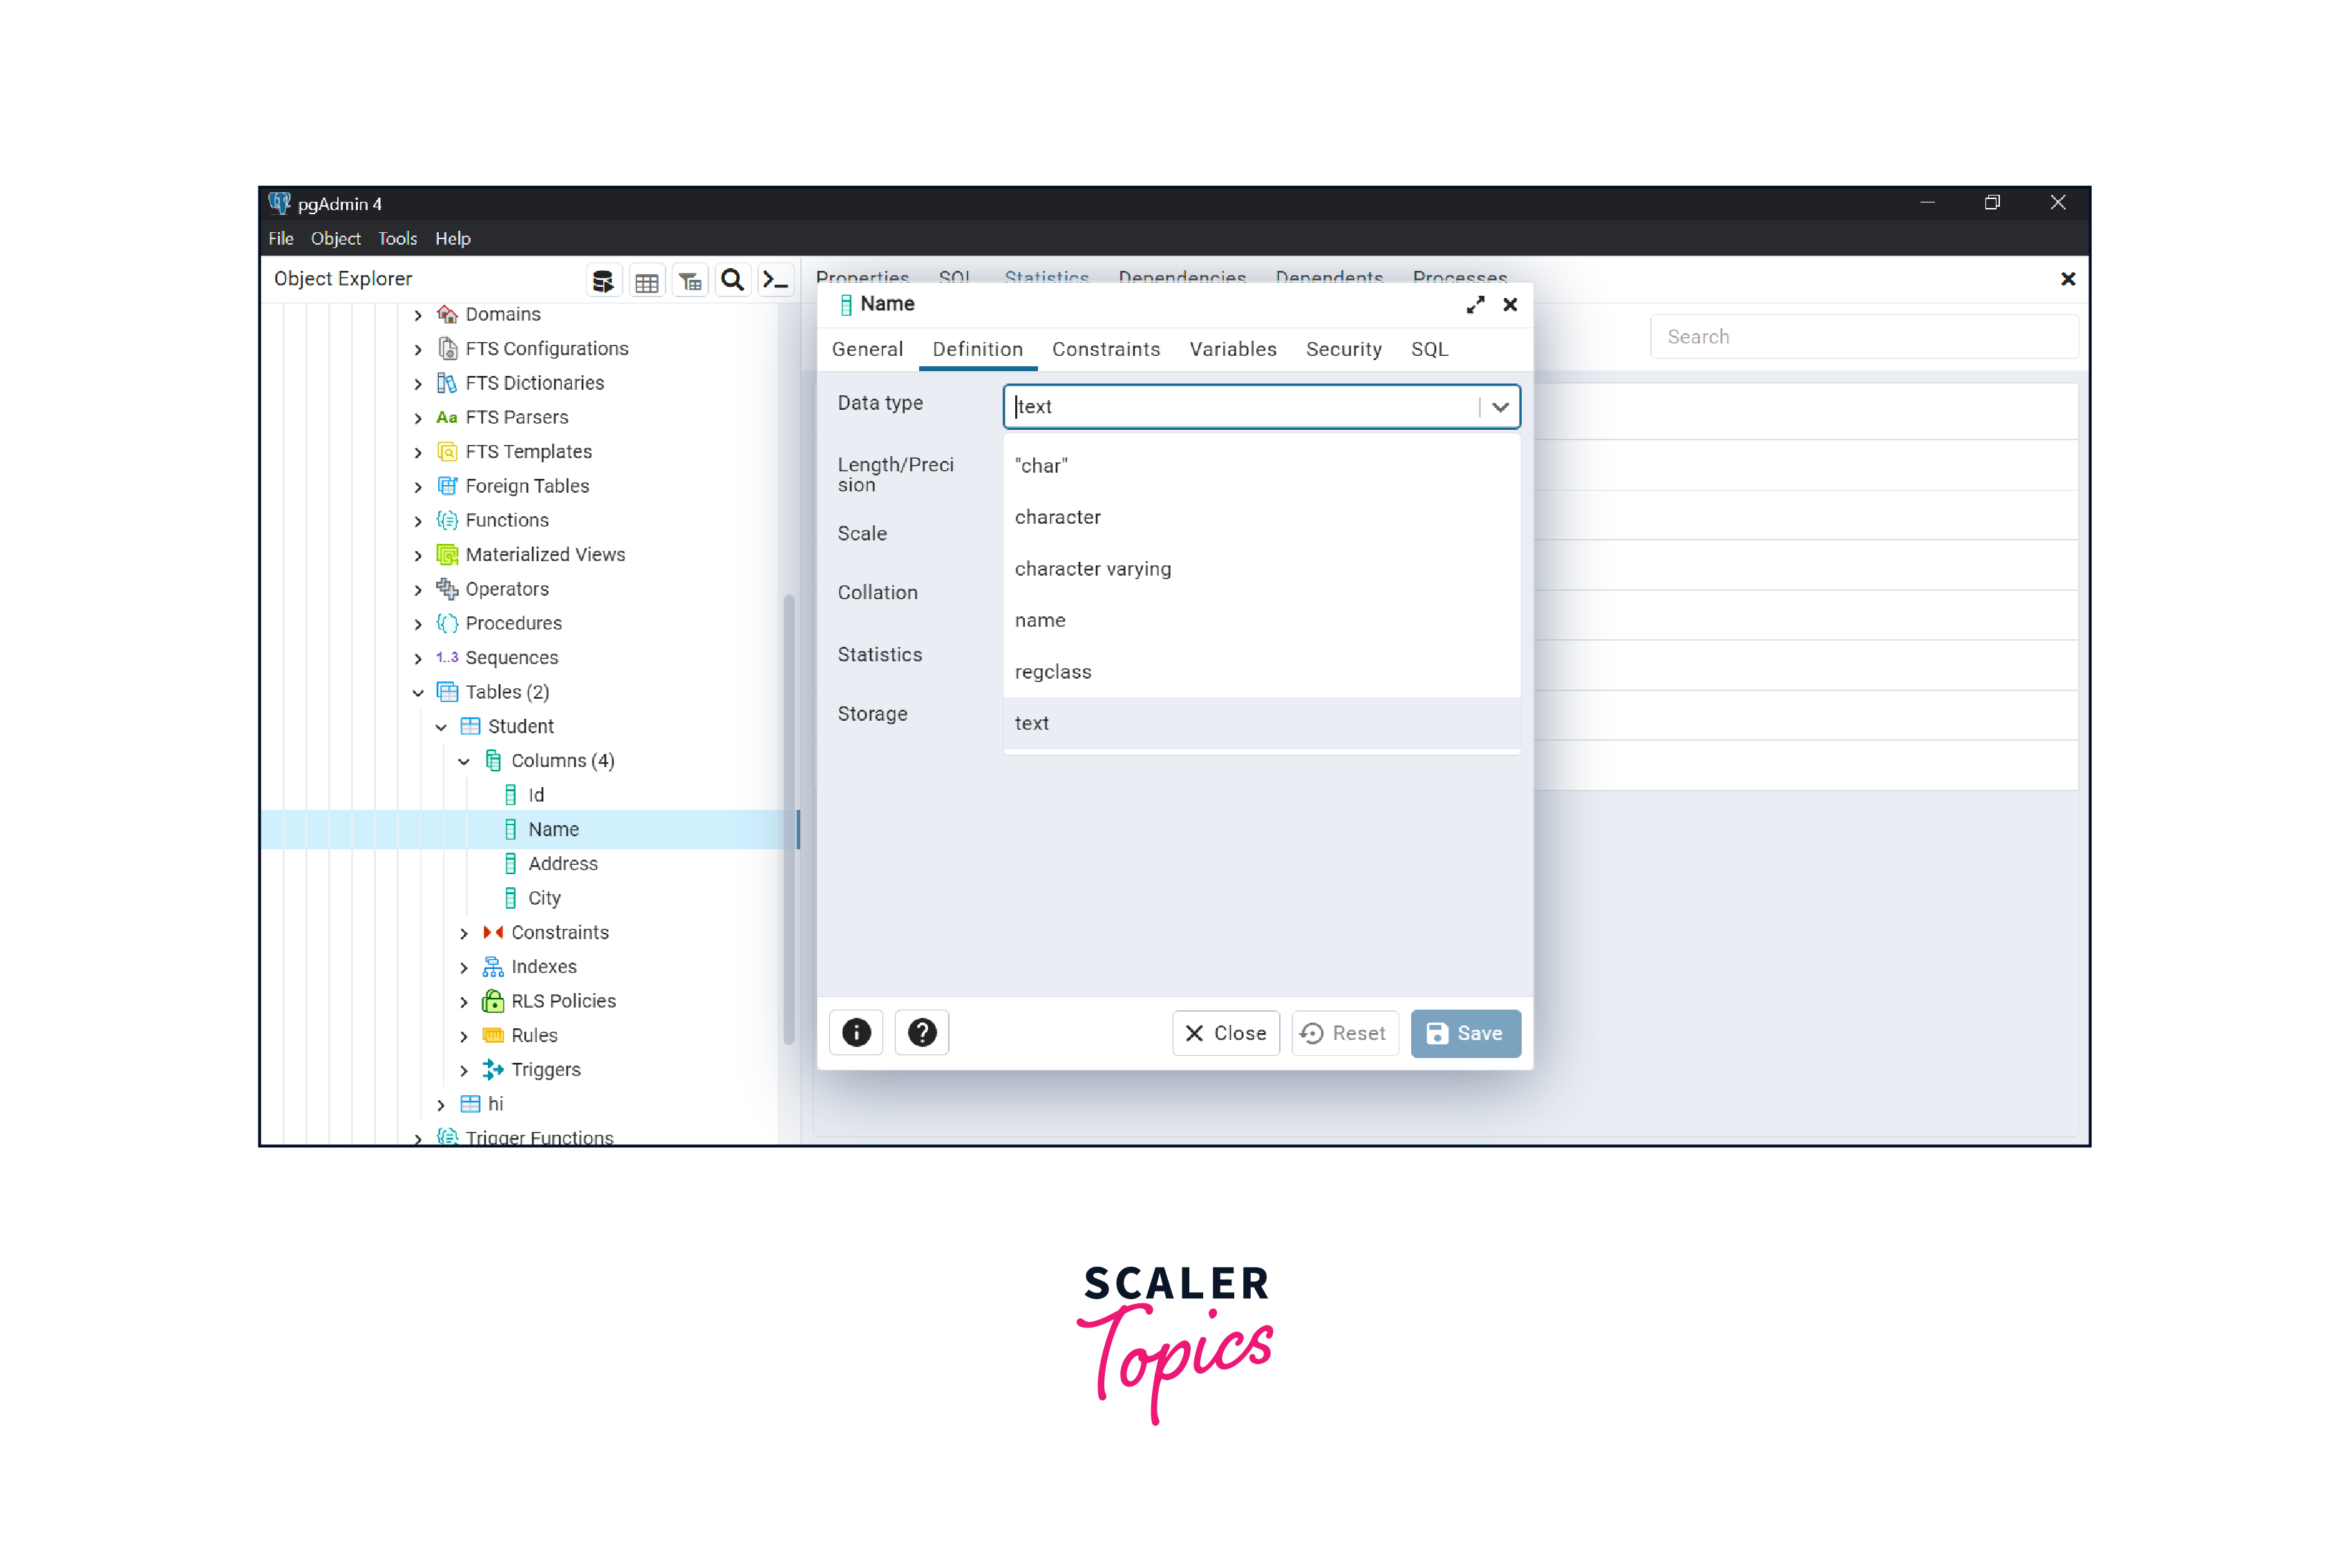Click the filter icon in Object Explorer
Viewport: 2351px width, 1568px height.
point(689,280)
